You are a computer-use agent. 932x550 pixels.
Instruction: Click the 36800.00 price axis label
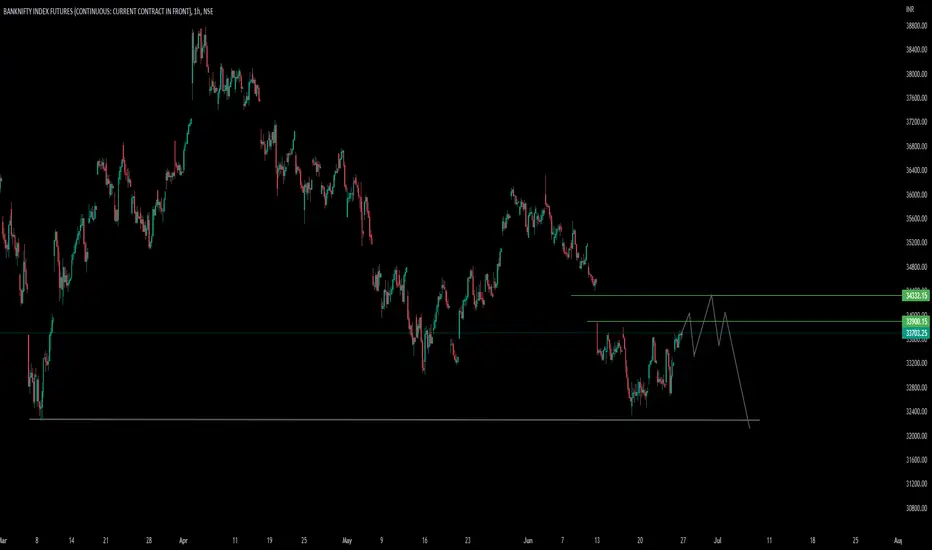pyautogui.click(x=916, y=146)
